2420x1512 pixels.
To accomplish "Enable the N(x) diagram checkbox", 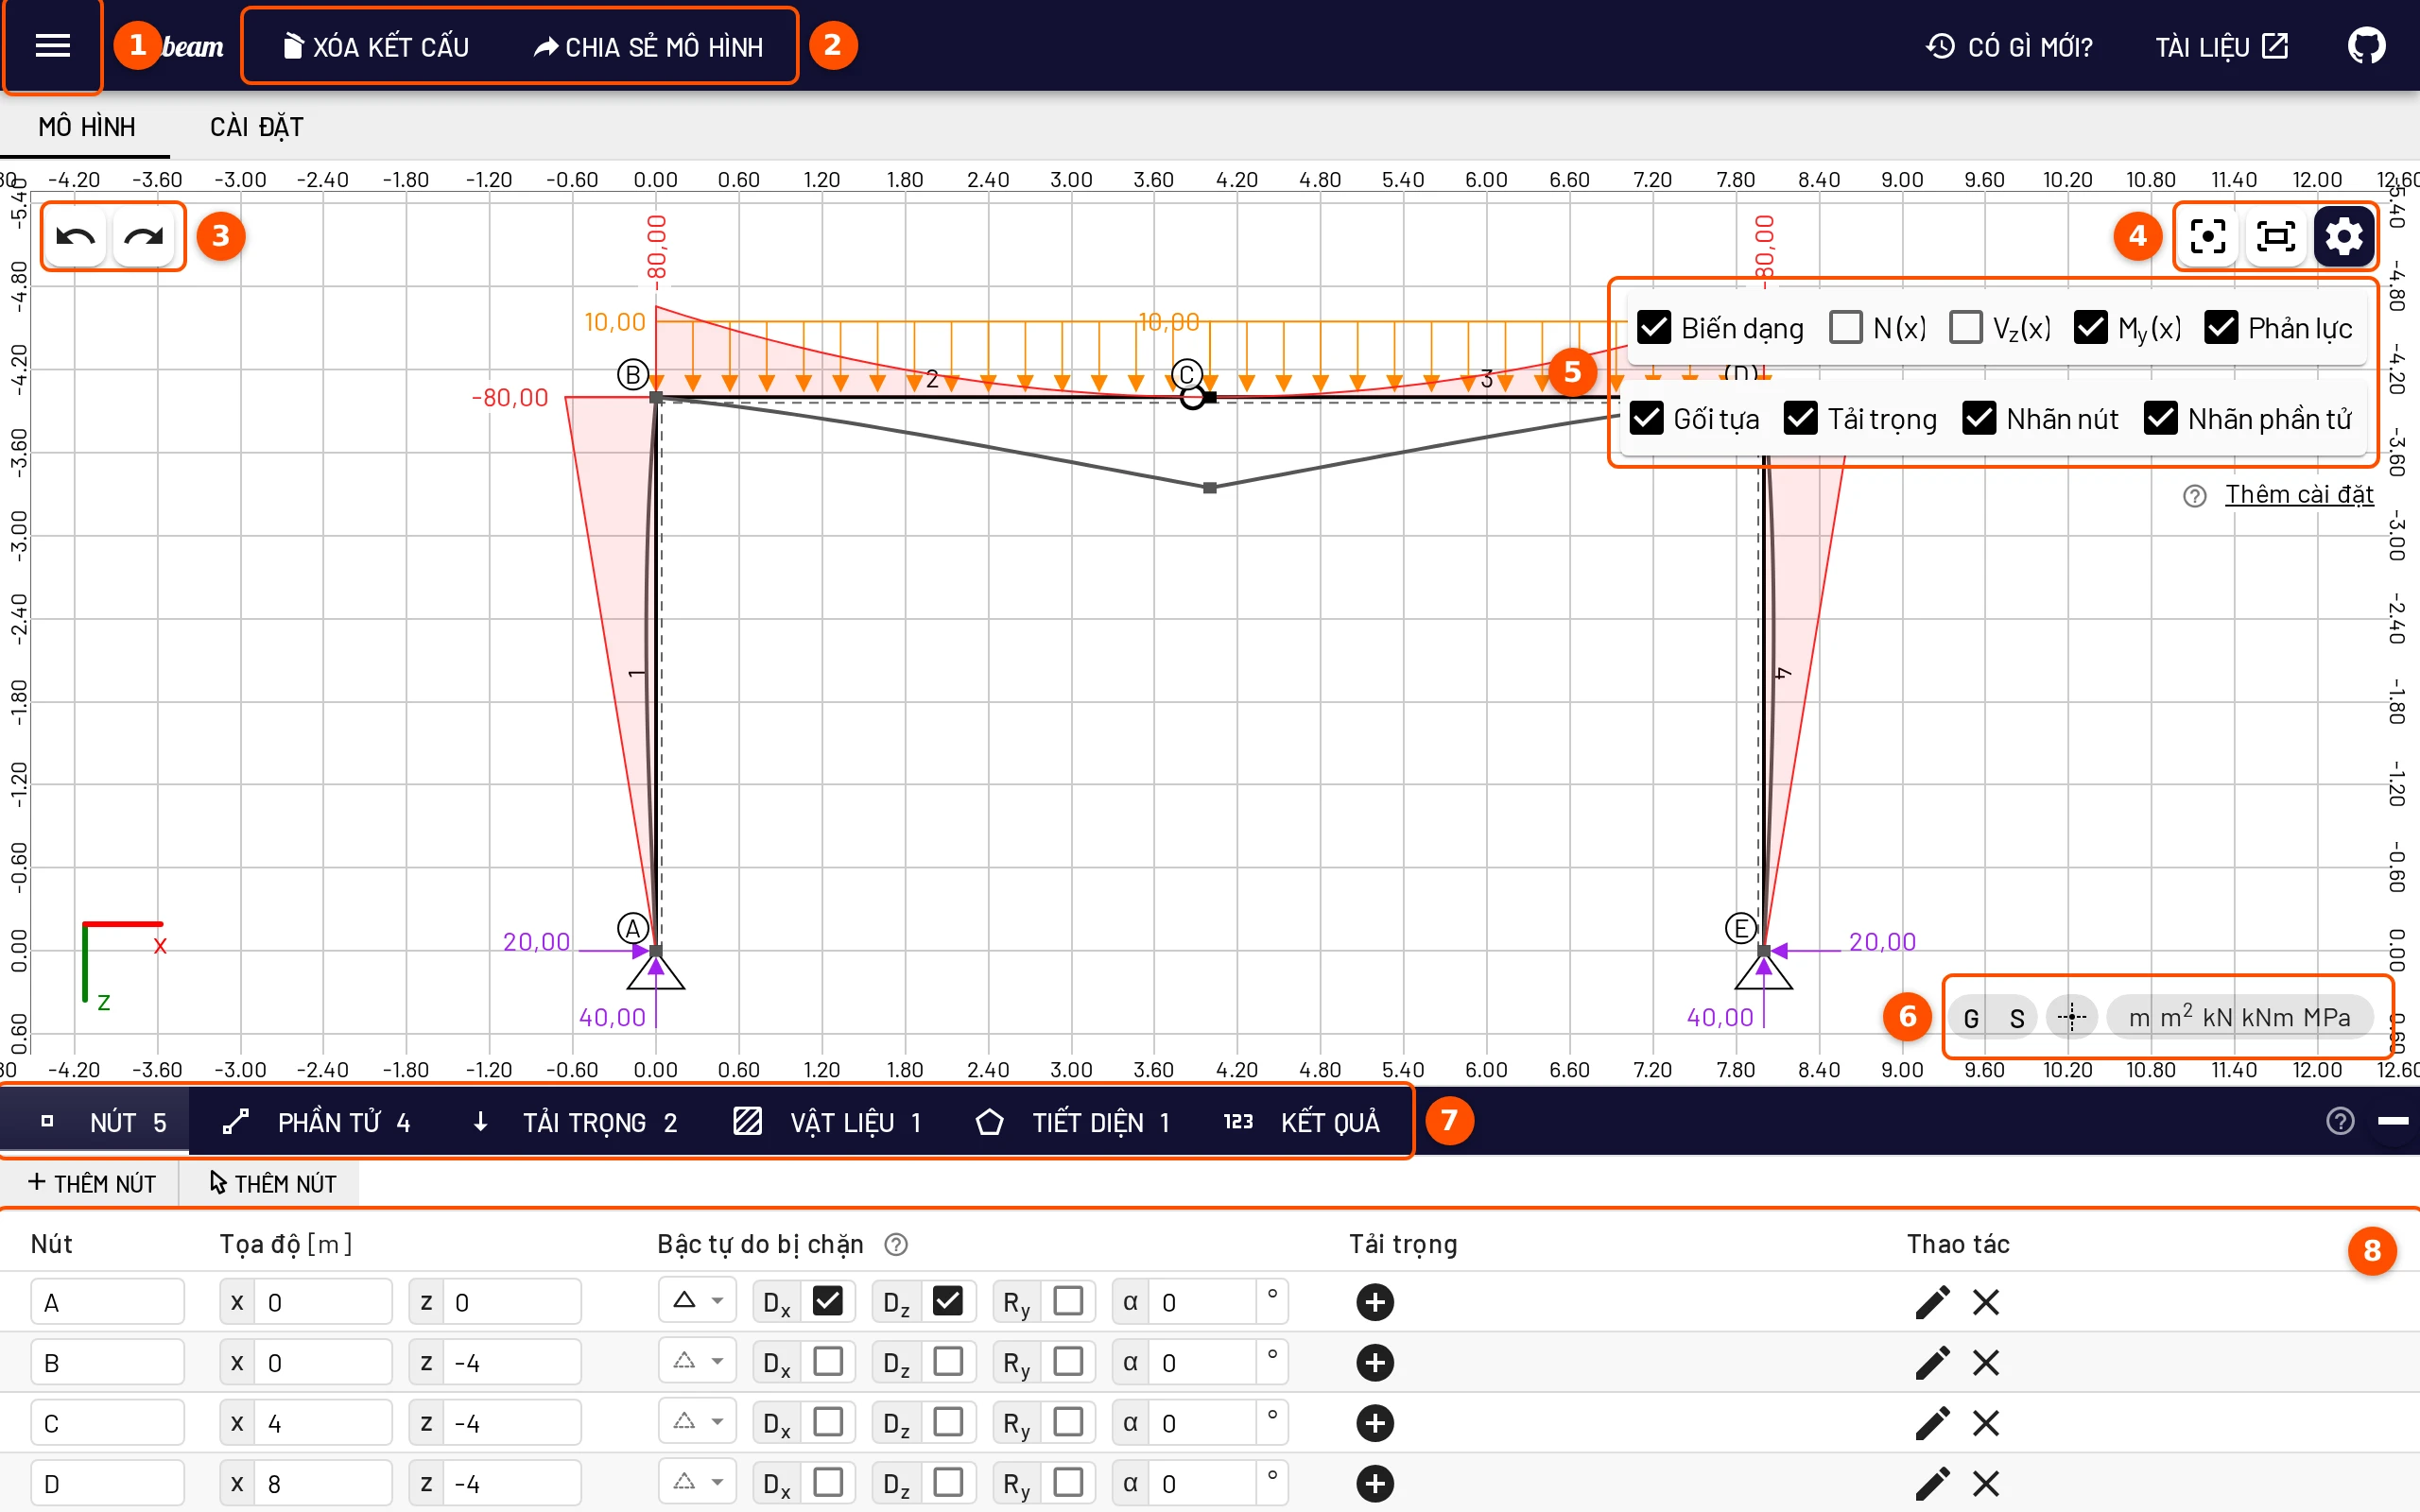I will pos(1846,327).
